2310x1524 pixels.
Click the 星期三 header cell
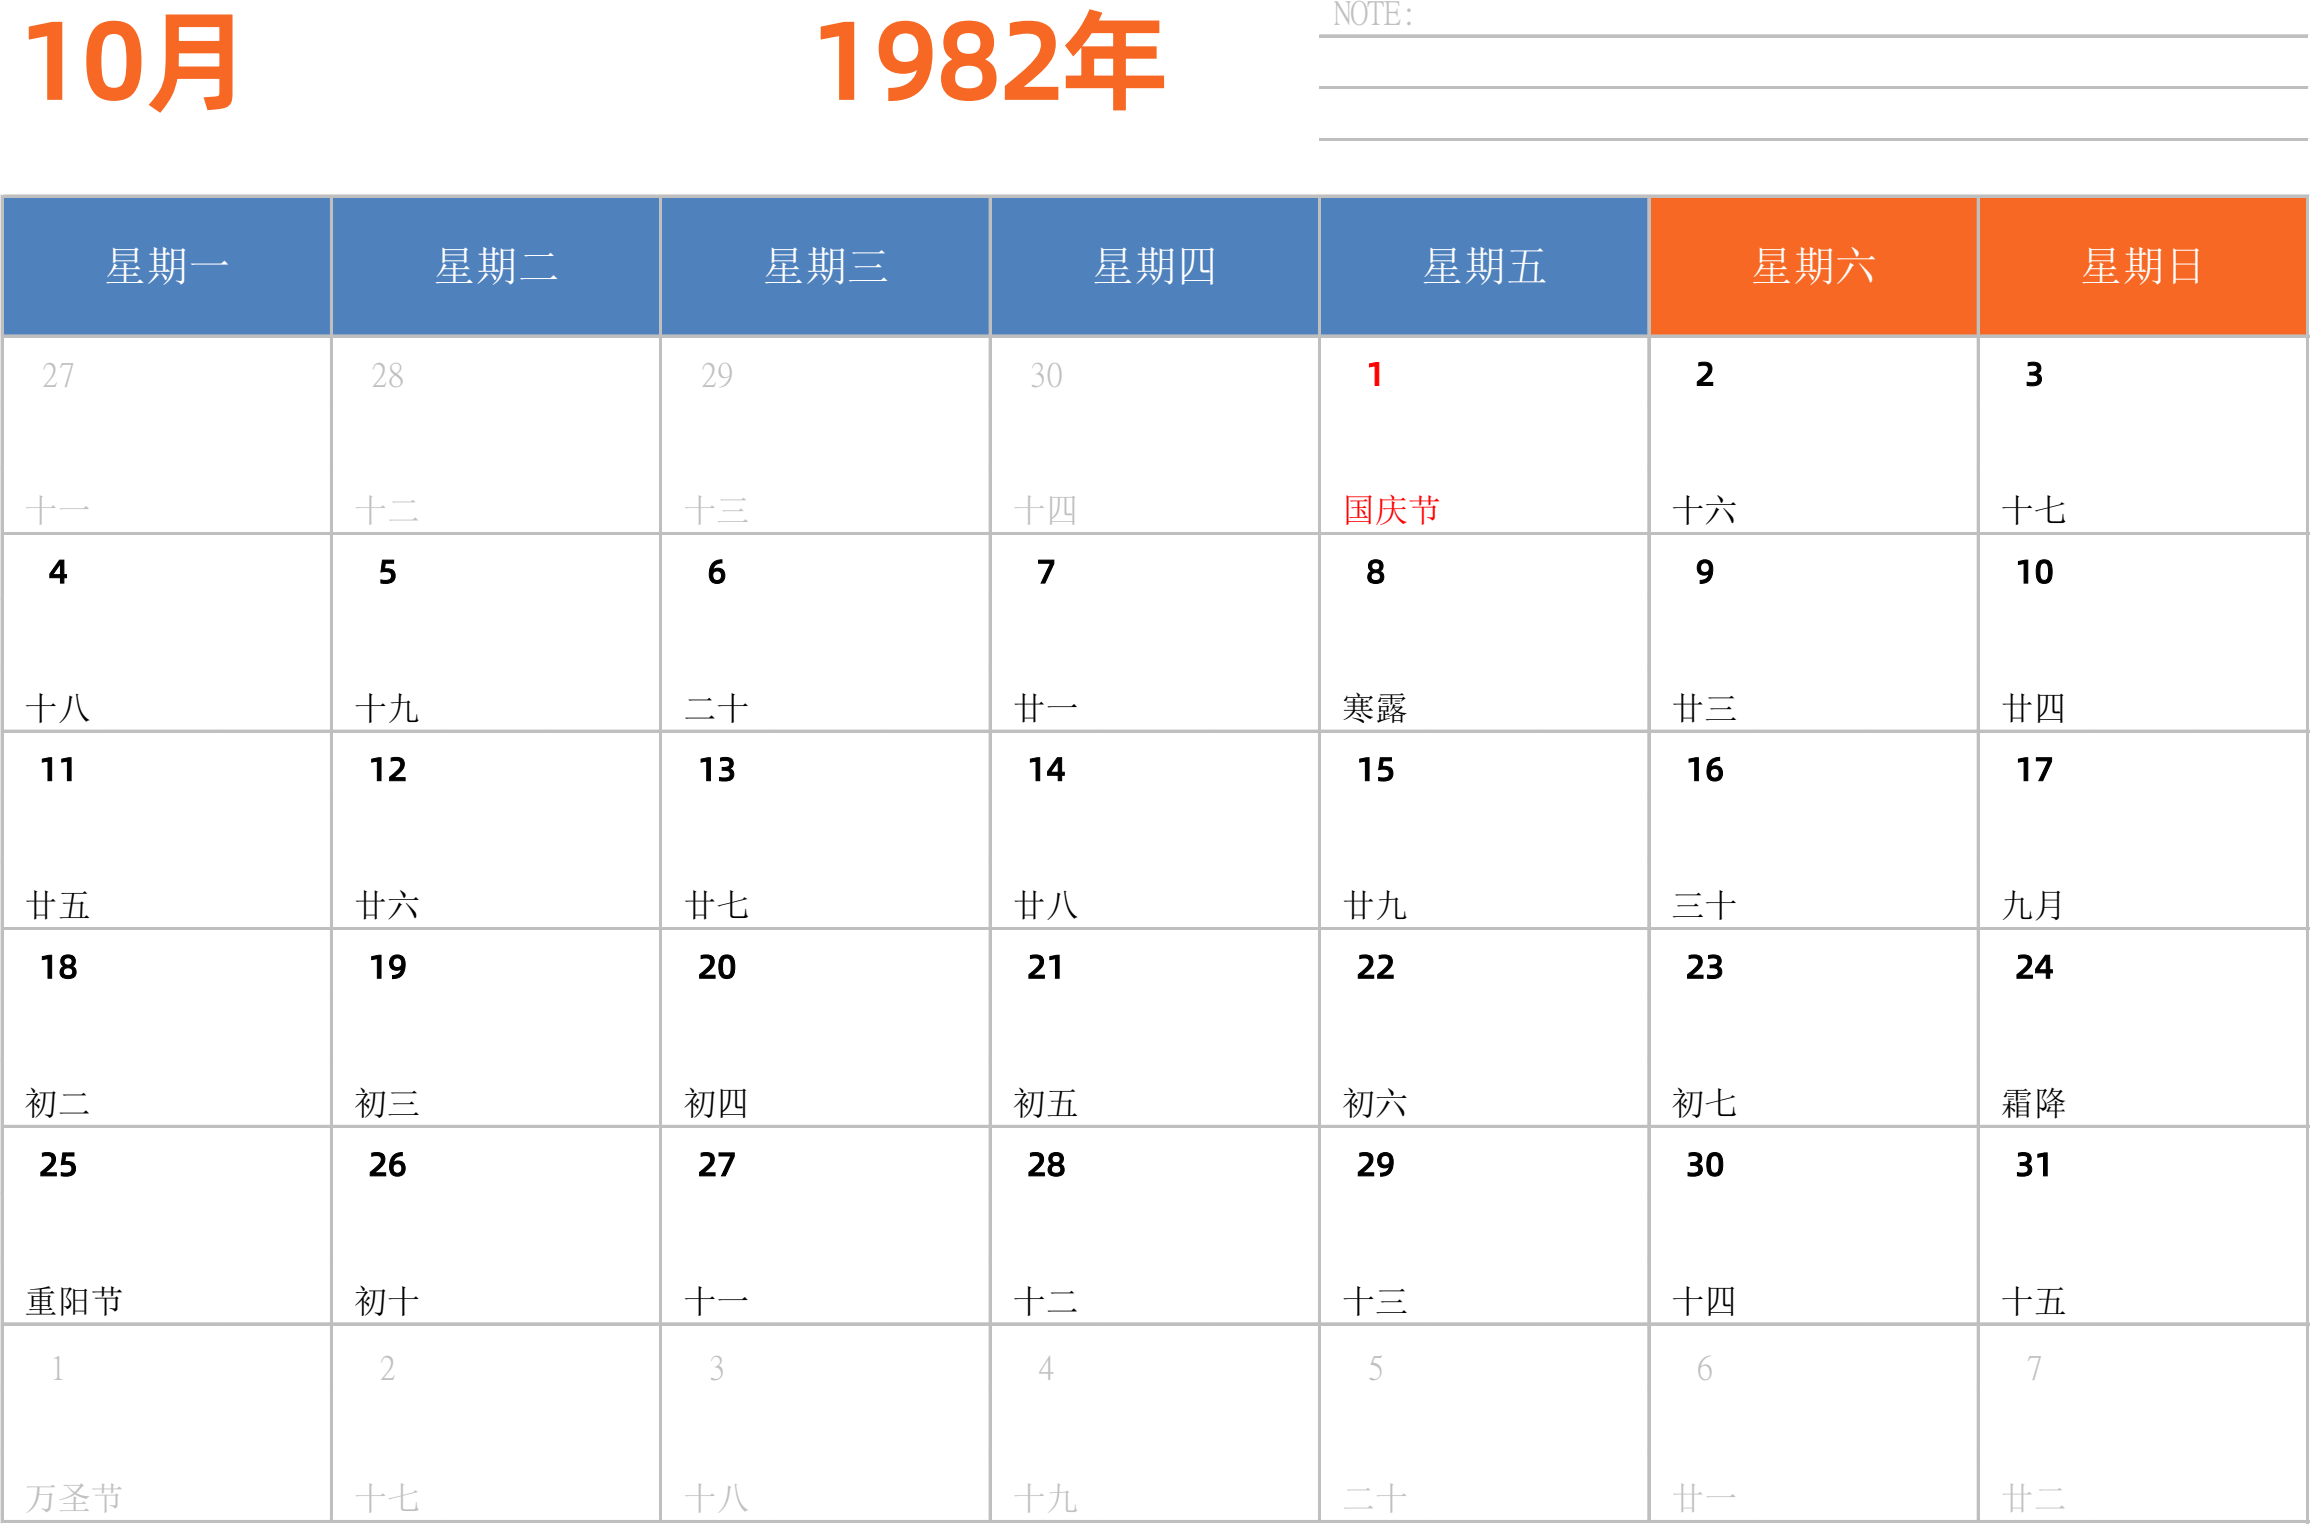(825, 267)
